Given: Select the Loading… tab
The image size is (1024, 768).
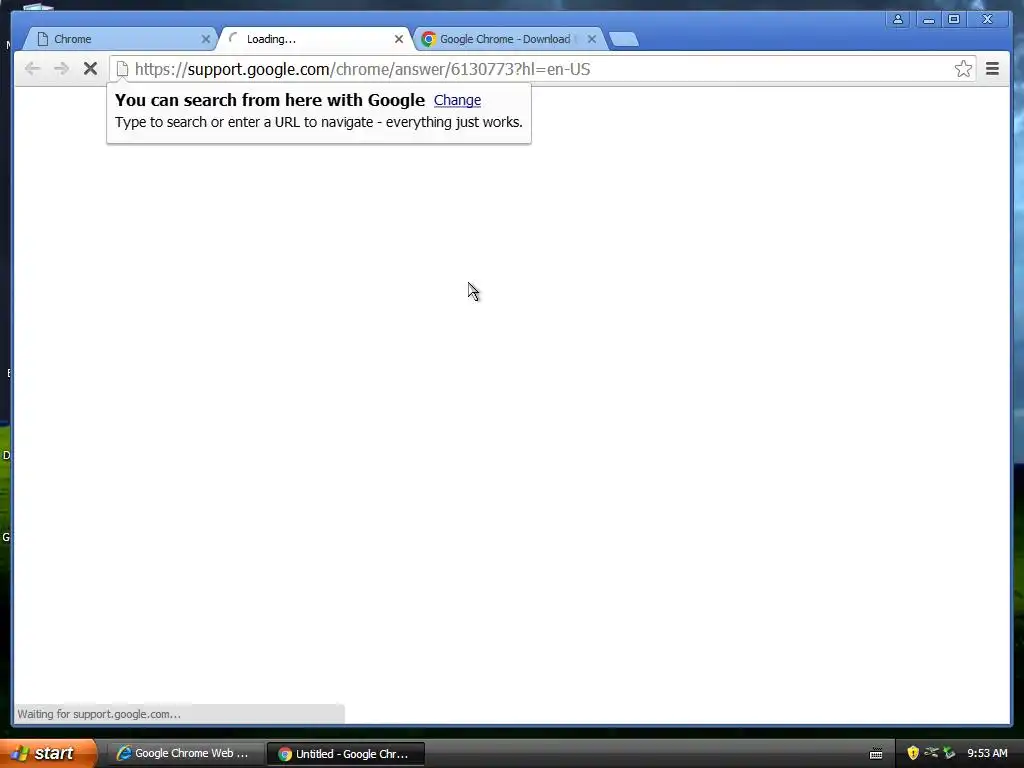Looking at the screenshot, I should point(313,39).
